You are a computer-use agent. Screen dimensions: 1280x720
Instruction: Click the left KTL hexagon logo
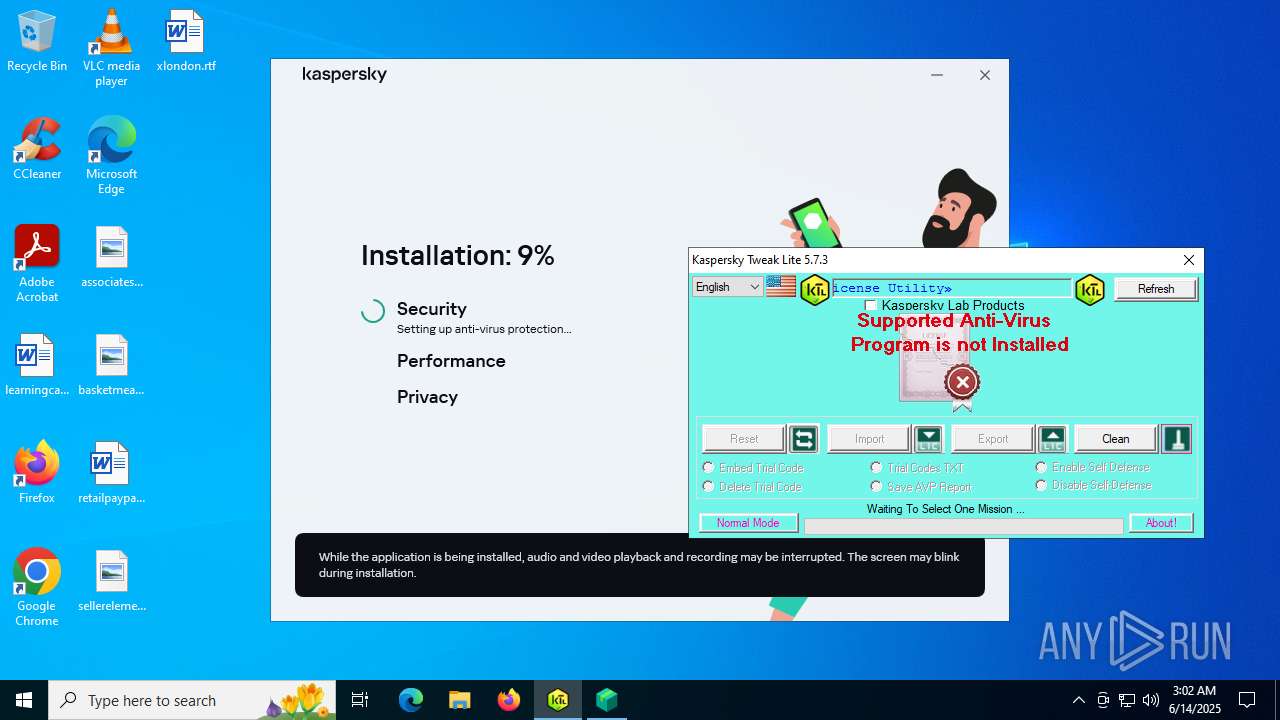815,289
